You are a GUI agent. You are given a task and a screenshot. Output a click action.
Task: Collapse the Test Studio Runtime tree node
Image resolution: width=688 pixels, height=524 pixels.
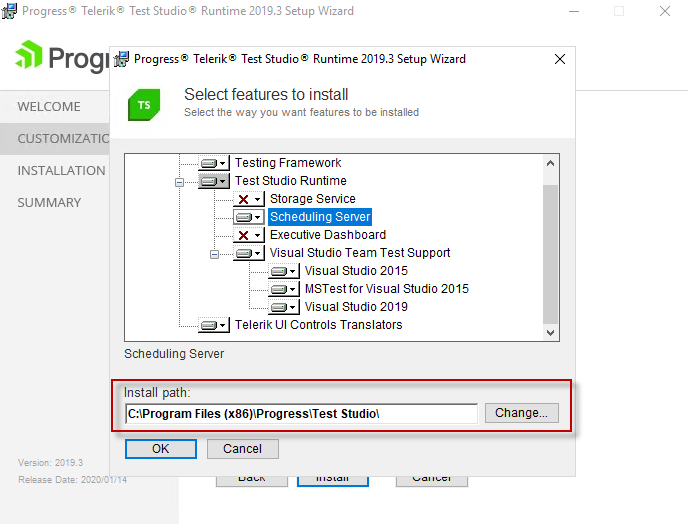(179, 182)
